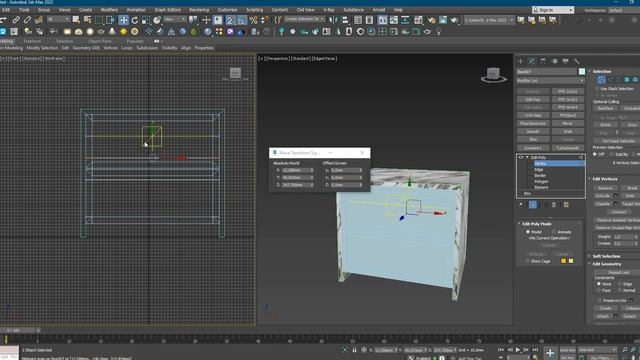Select the Rotate tool in main toolbar
This screenshot has height=360, width=640.
point(135,20)
